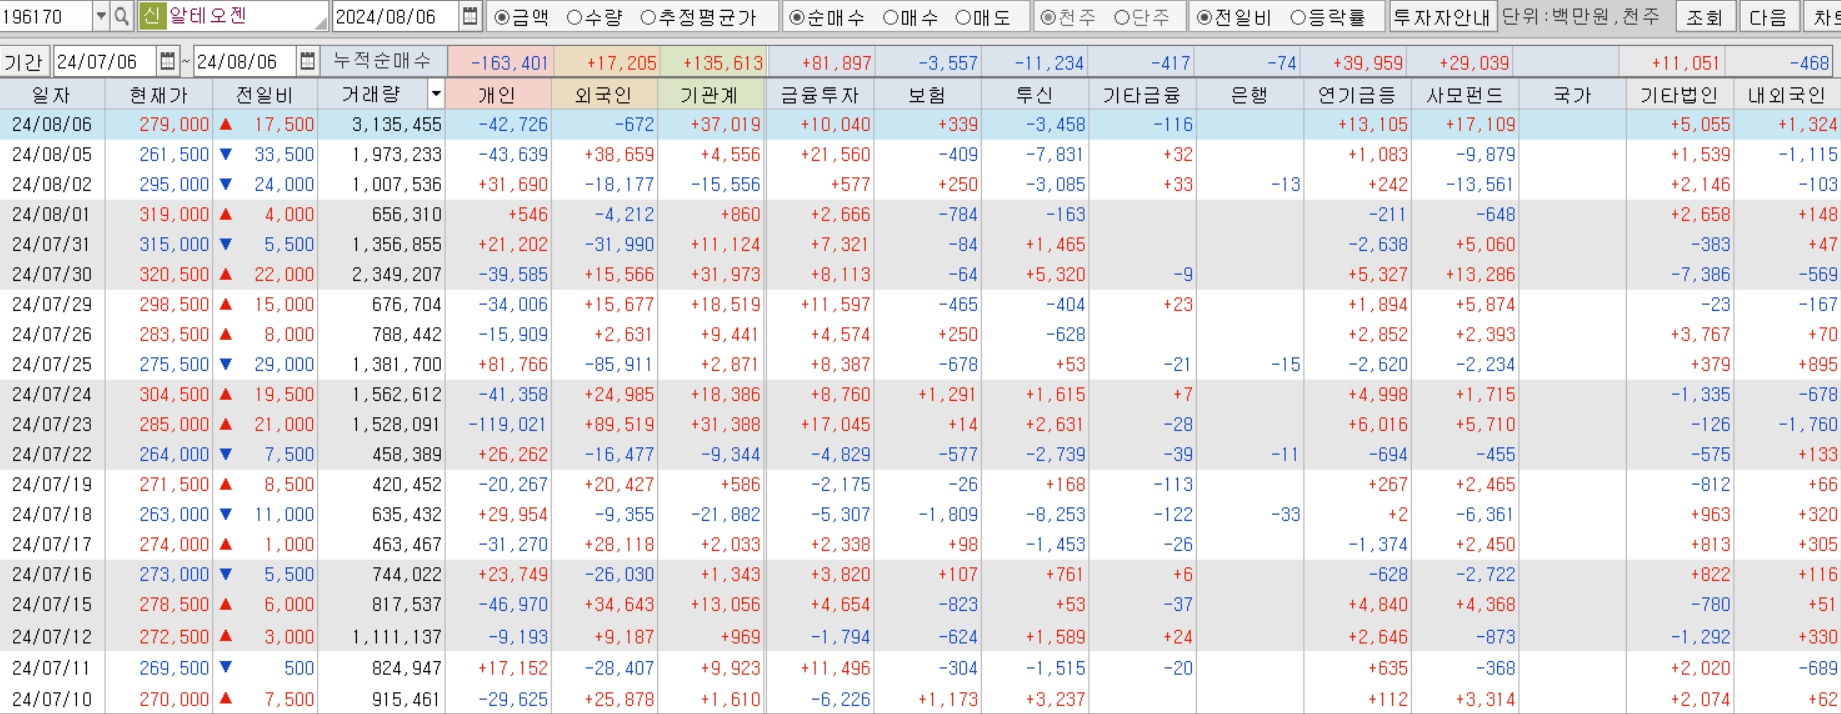This screenshot has width=1841, height=714.
Task: Click the 기관계 column header
Action: 711,95
